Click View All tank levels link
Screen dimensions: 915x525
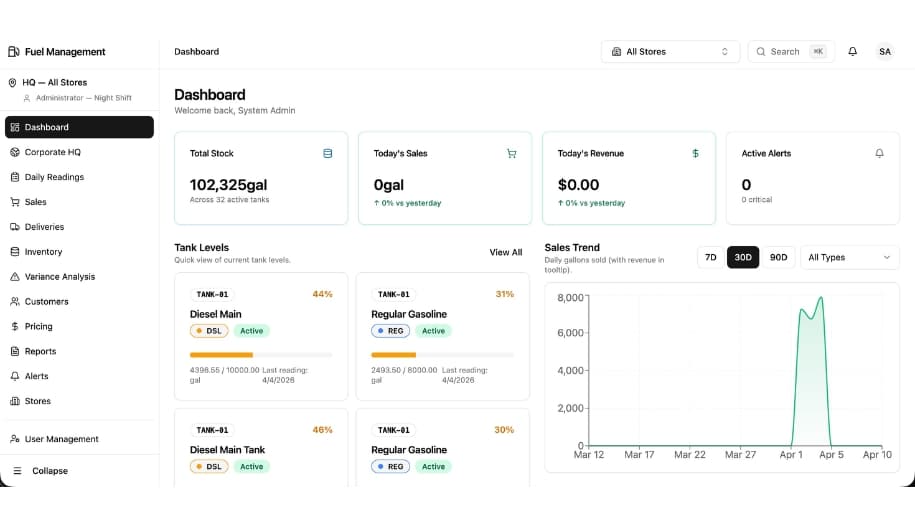point(505,252)
